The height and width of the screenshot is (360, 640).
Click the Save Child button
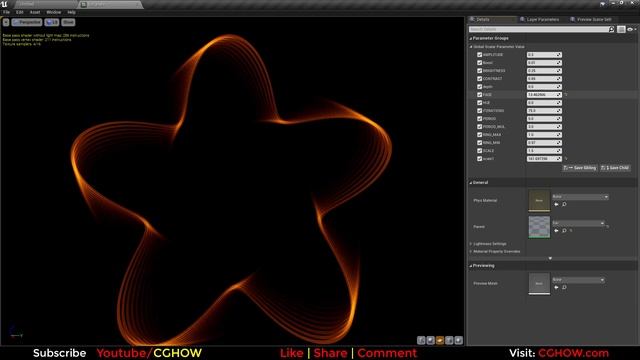click(615, 168)
